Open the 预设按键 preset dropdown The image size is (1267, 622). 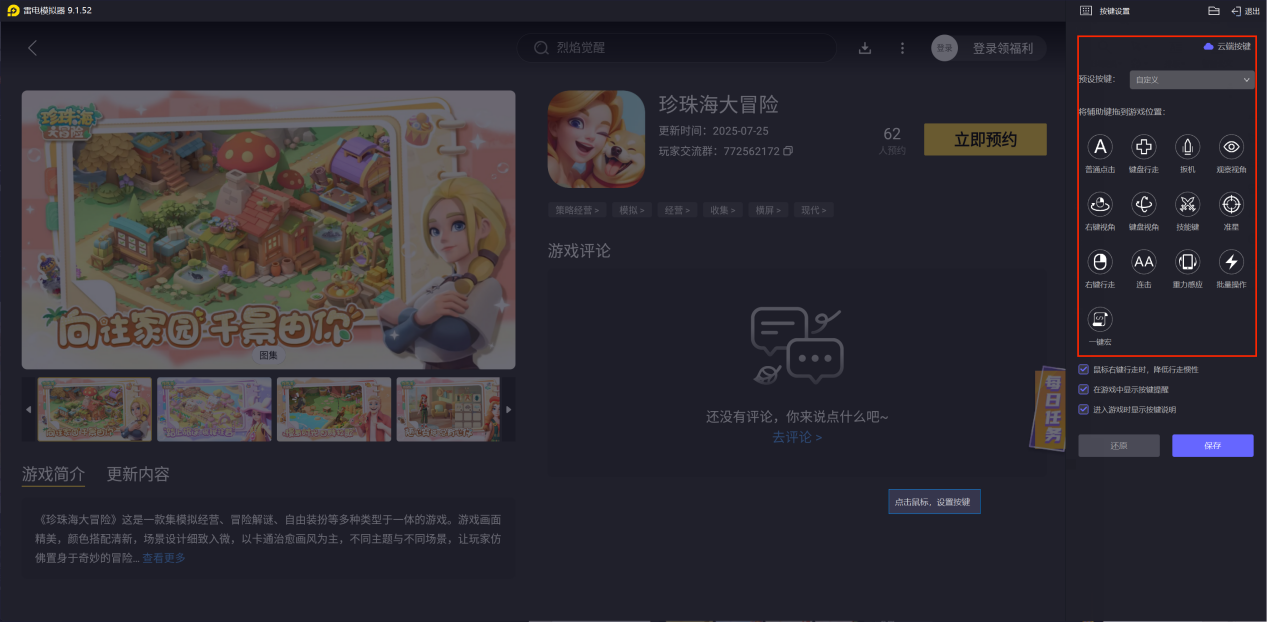coord(1191,79)
